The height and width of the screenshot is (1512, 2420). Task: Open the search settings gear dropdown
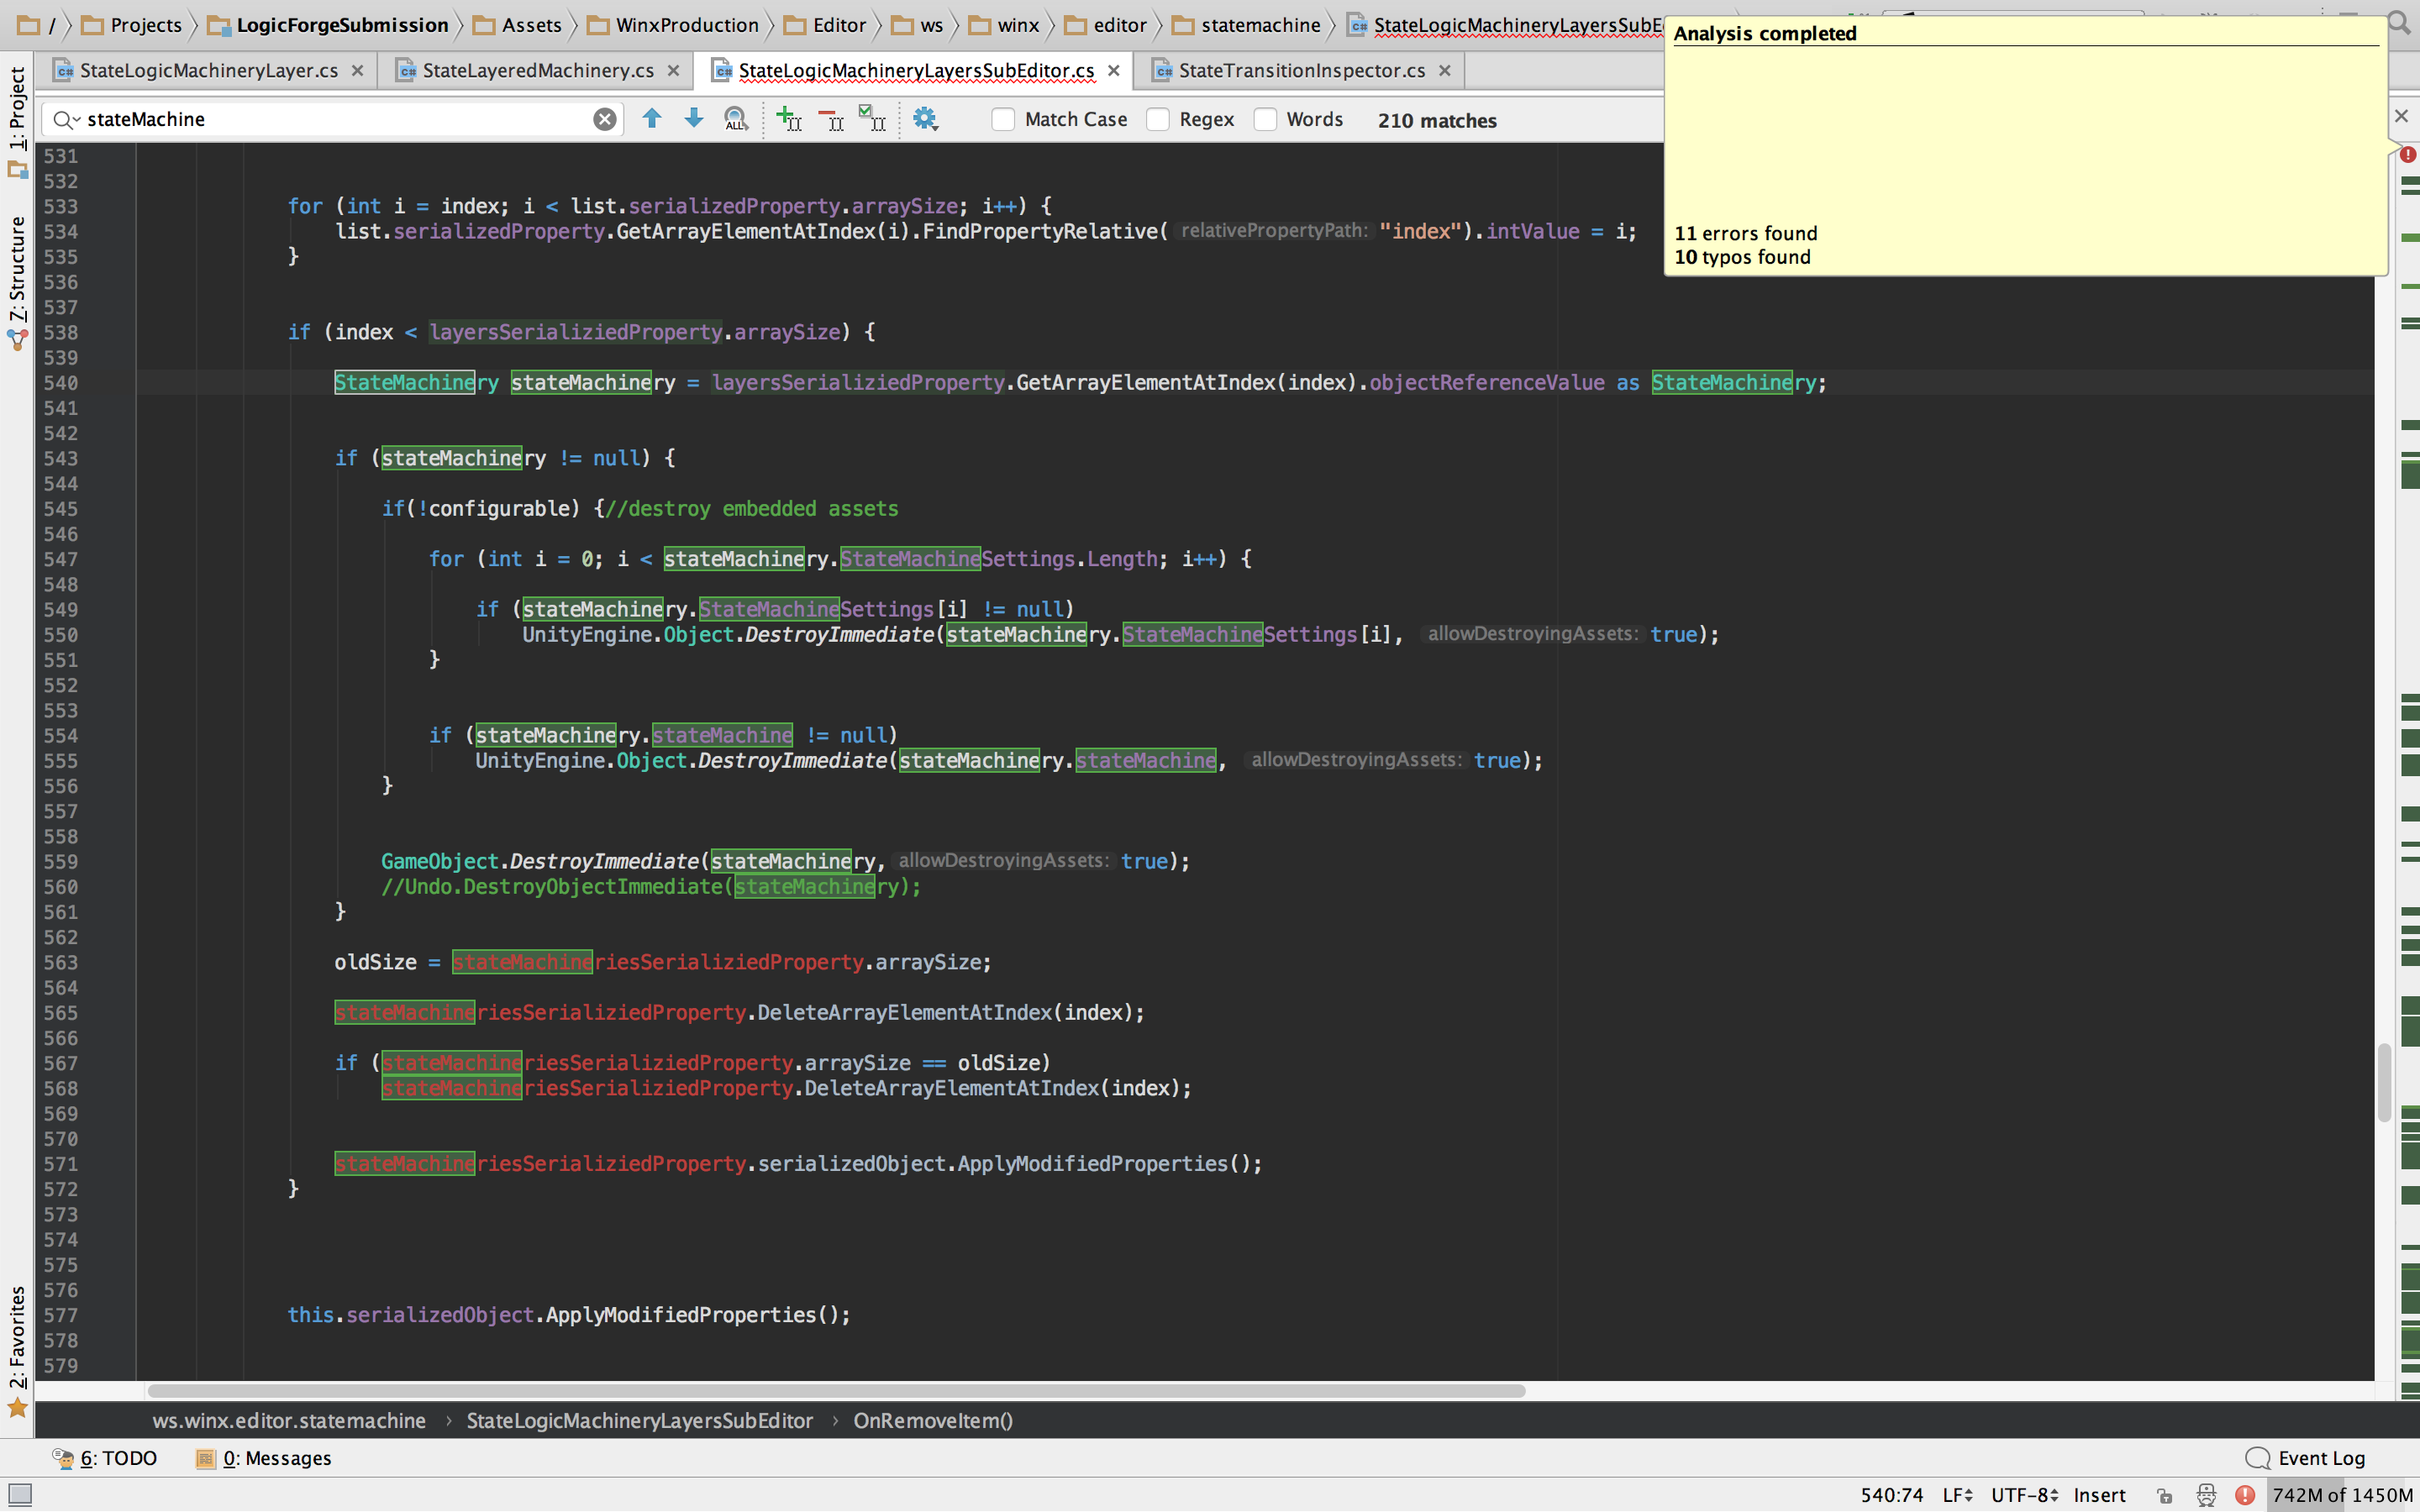[x=925, y=119]
